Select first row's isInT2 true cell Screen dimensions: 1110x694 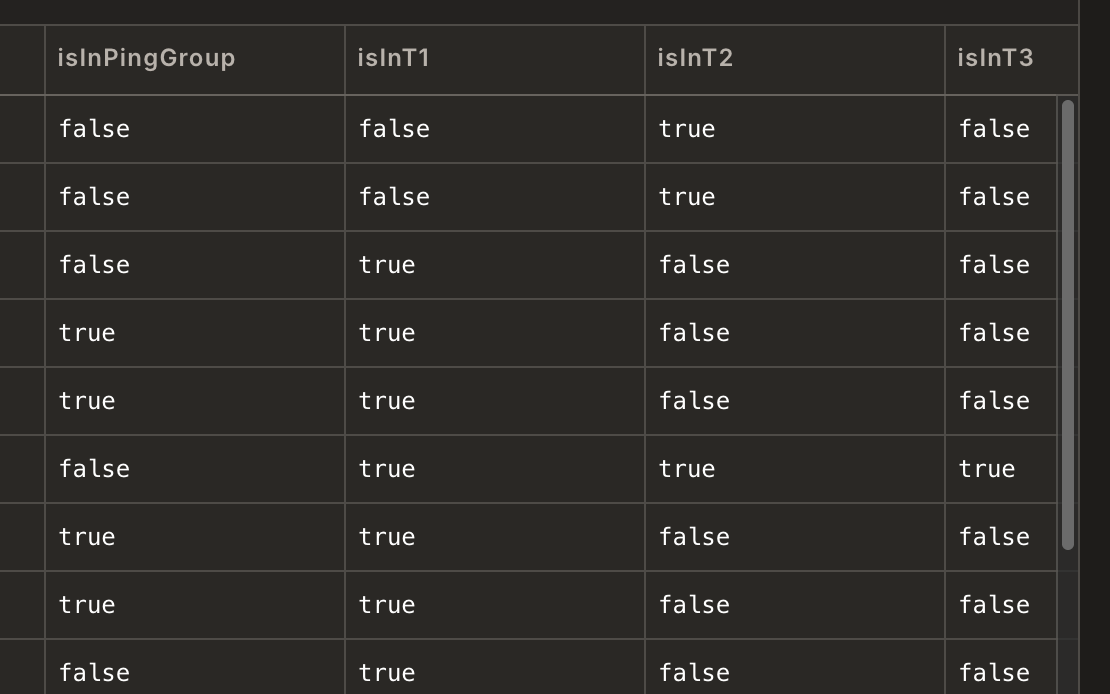point(687,129)
